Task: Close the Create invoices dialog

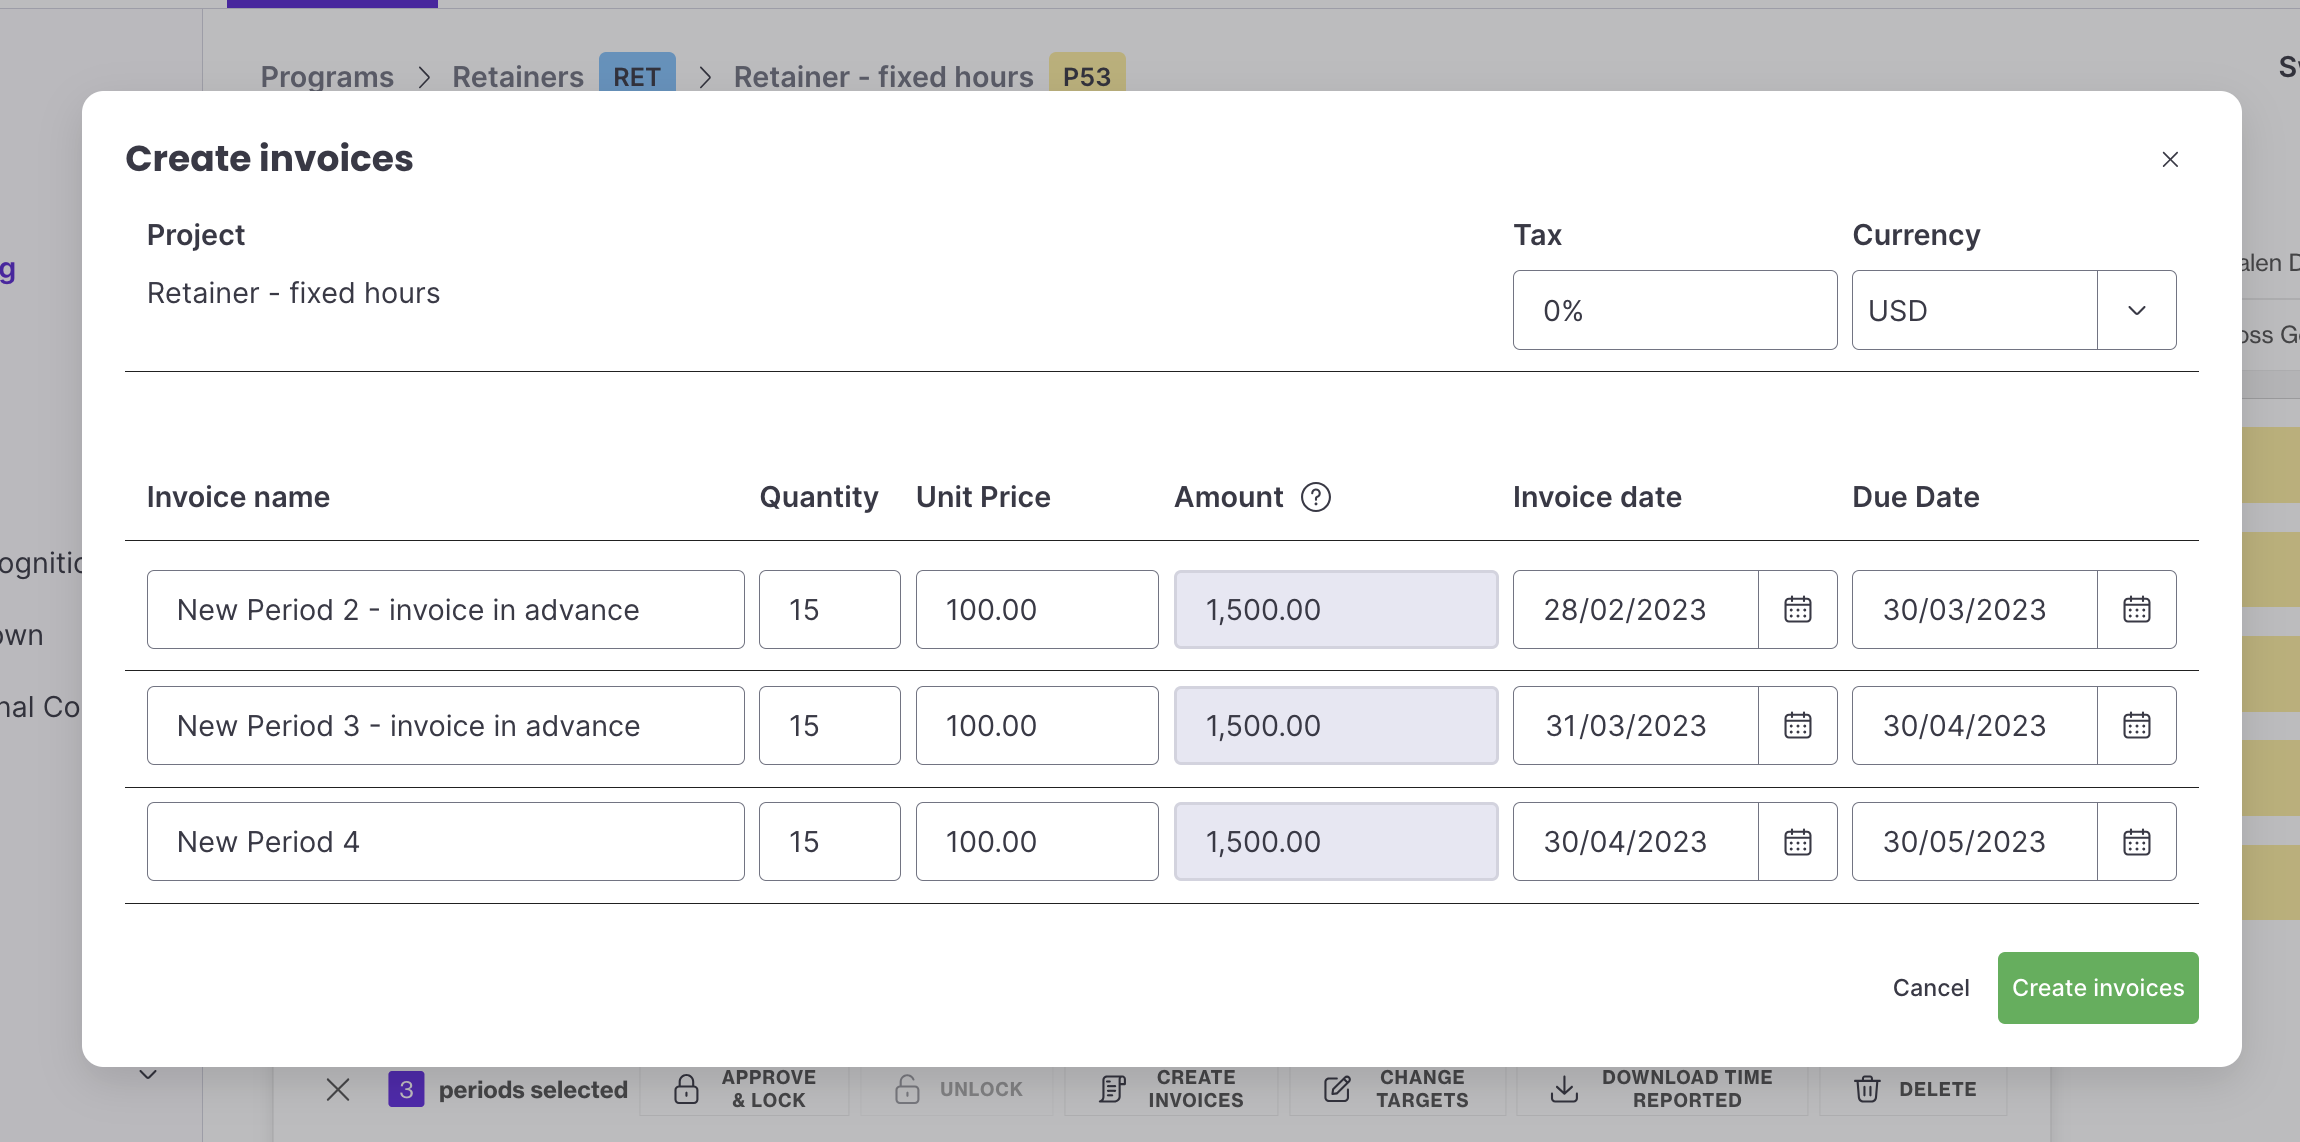Action: point(2169,160)
